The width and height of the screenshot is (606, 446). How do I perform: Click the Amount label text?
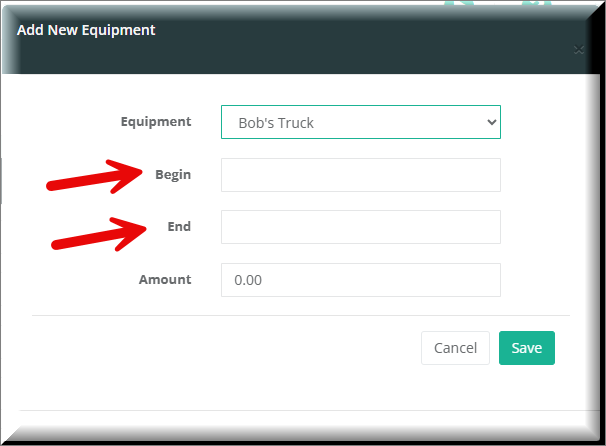point(165,279)
